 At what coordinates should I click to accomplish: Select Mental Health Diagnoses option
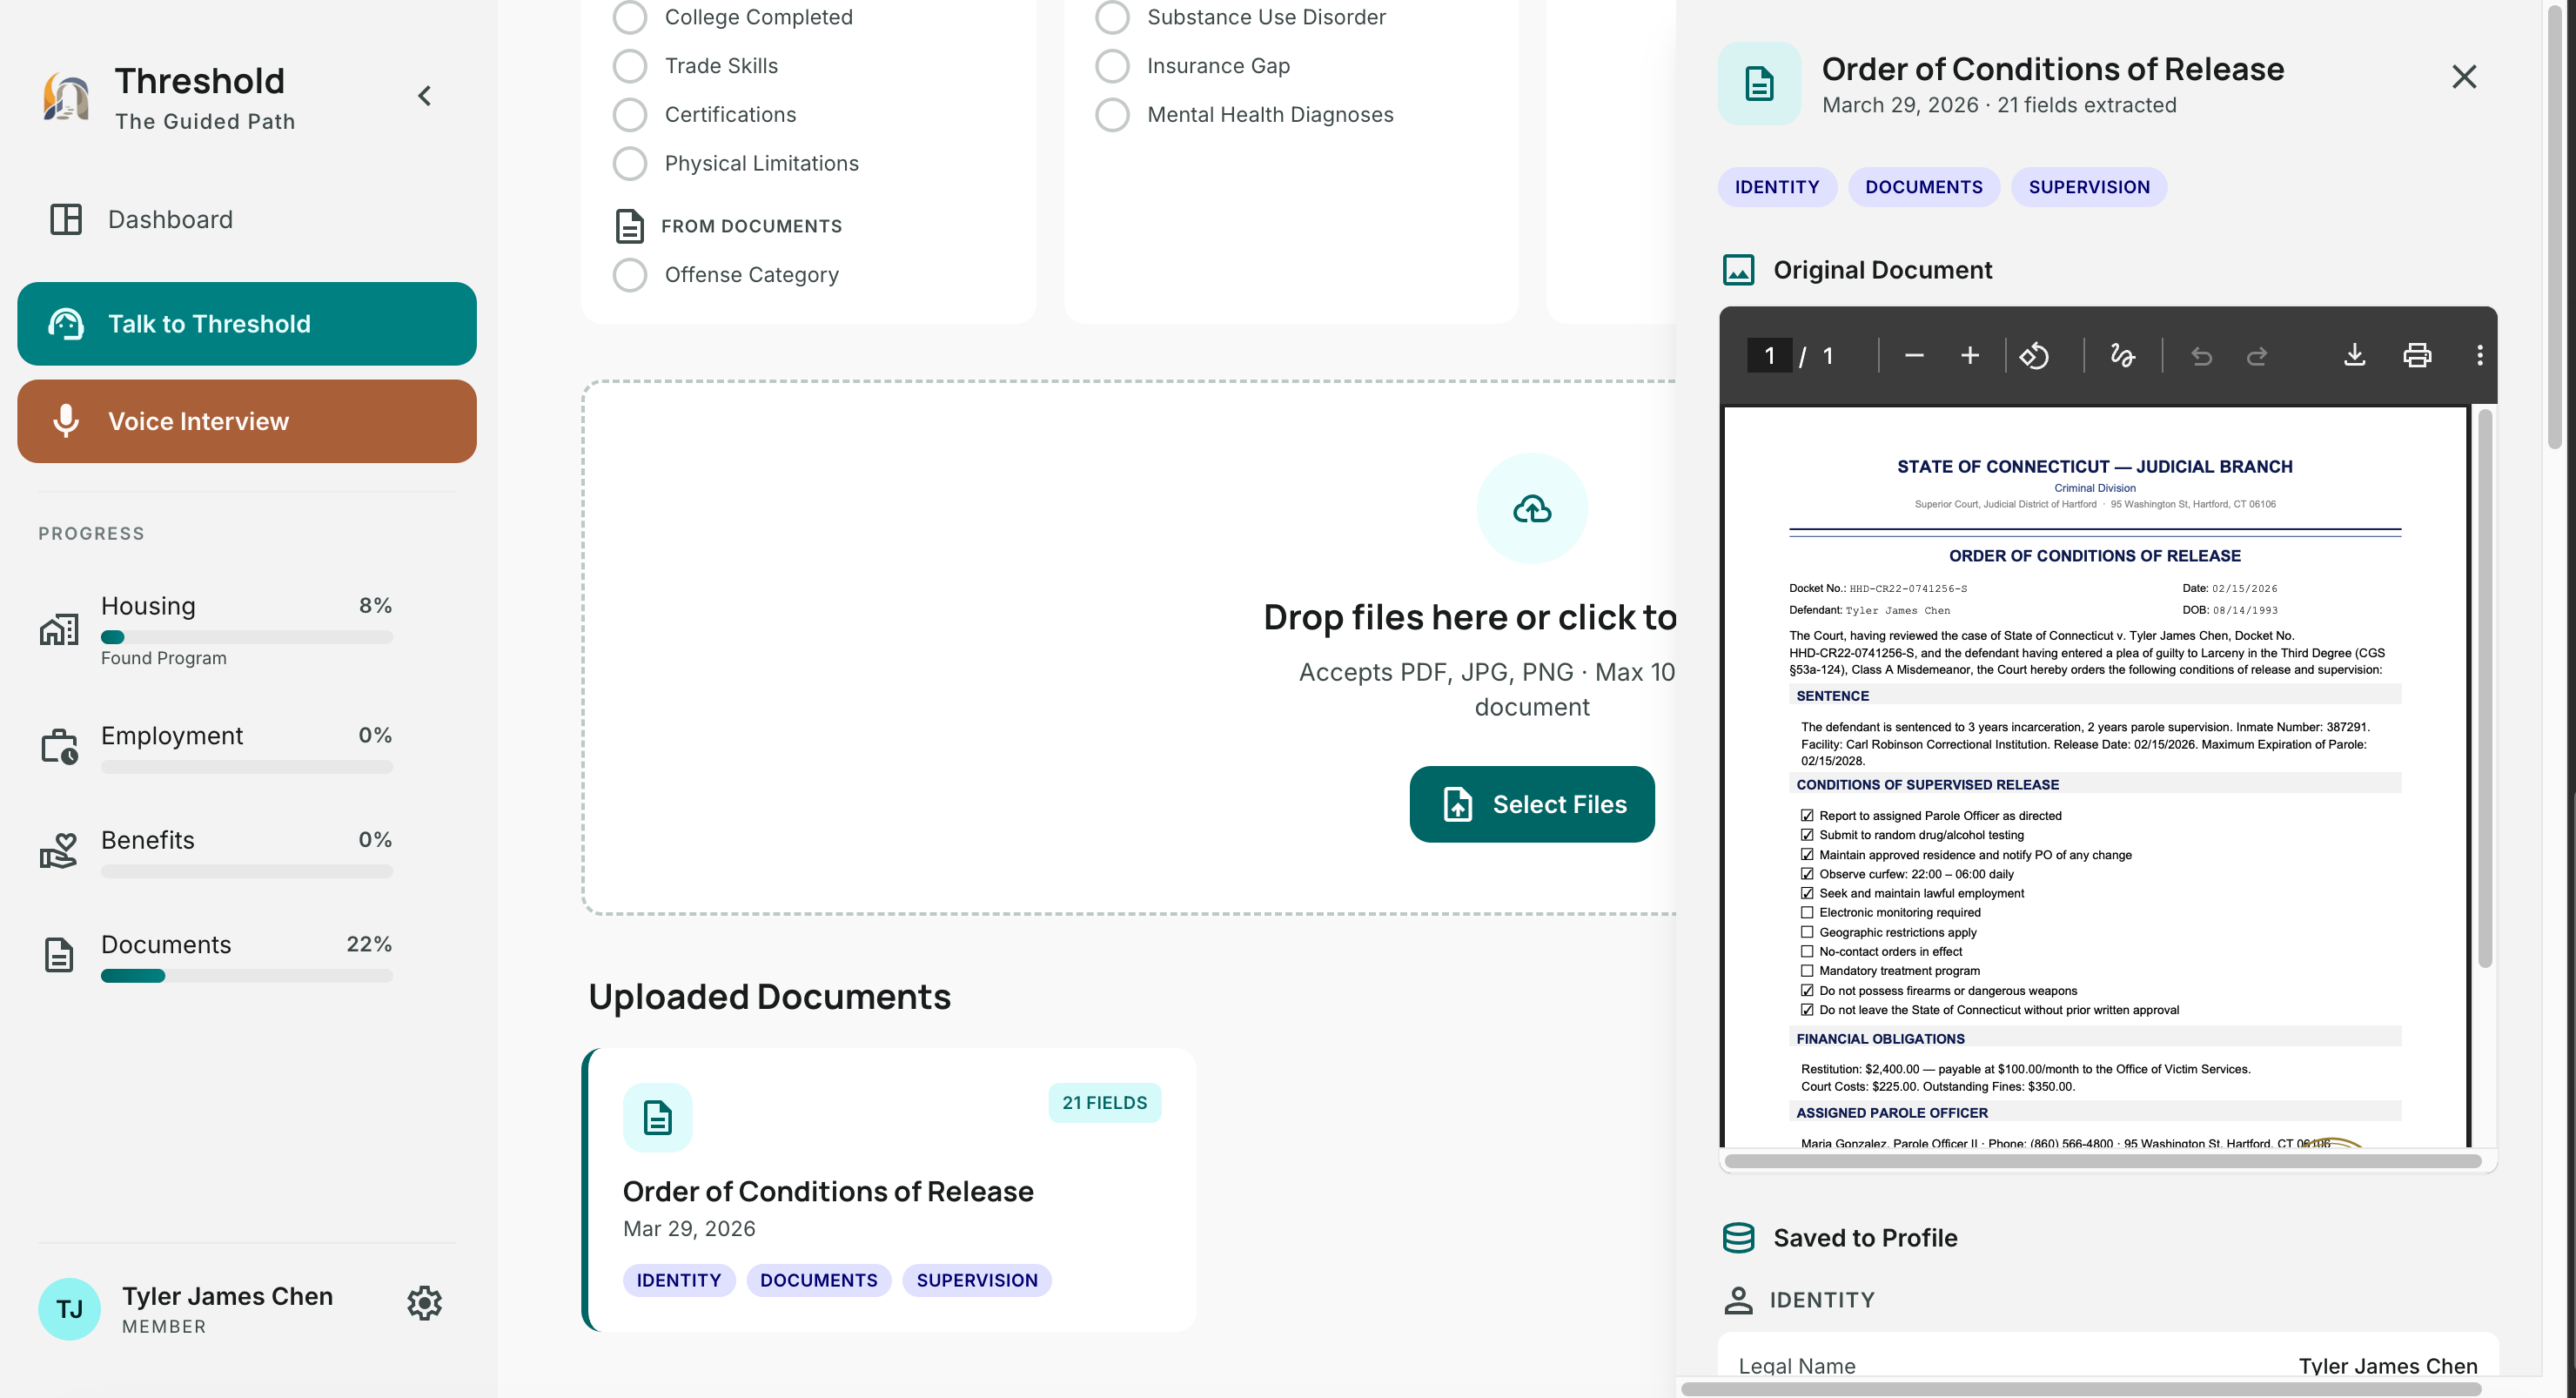pos(1112,115)
